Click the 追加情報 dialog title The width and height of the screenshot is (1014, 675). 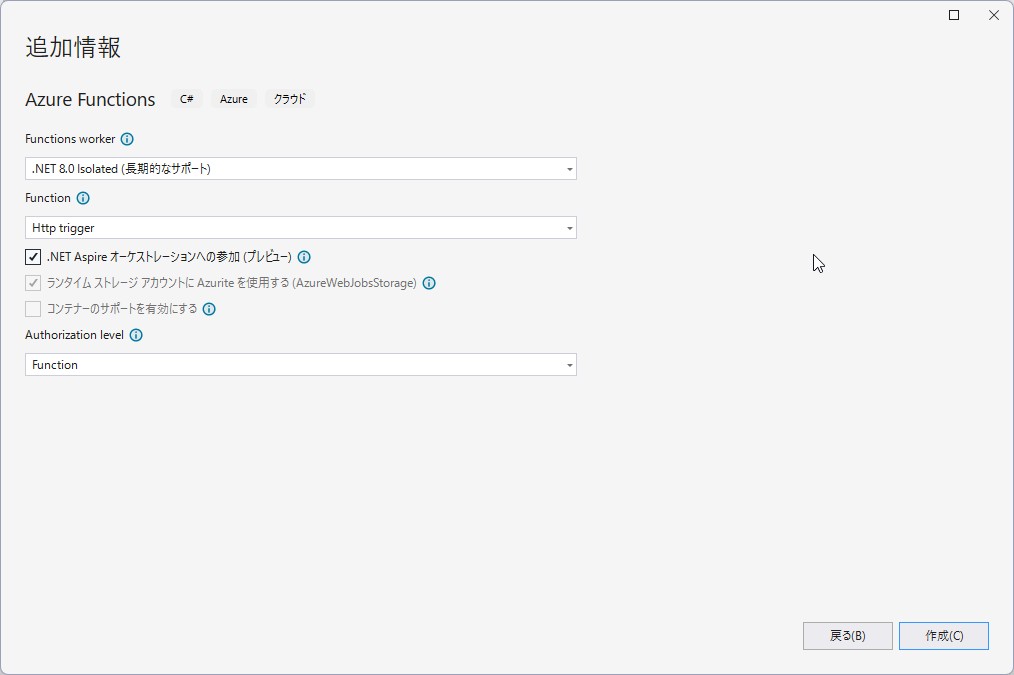tap(73, 47)
